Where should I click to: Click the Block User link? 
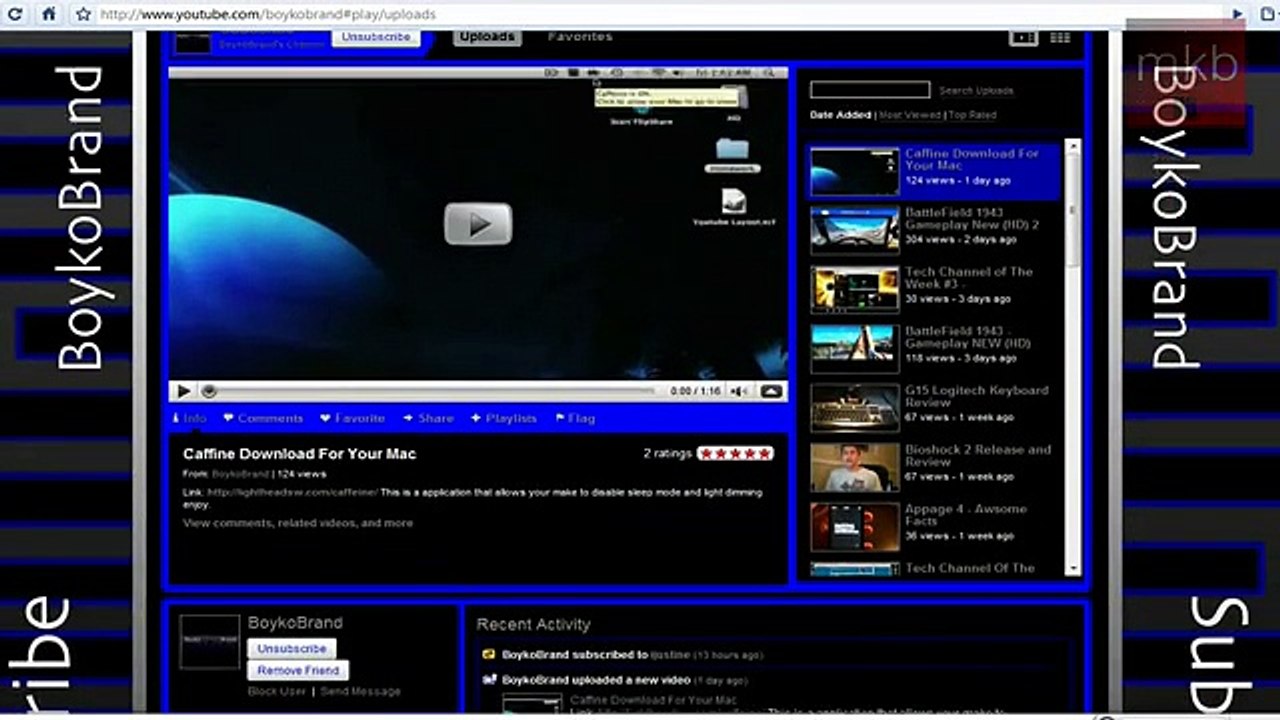coord(277,692)
